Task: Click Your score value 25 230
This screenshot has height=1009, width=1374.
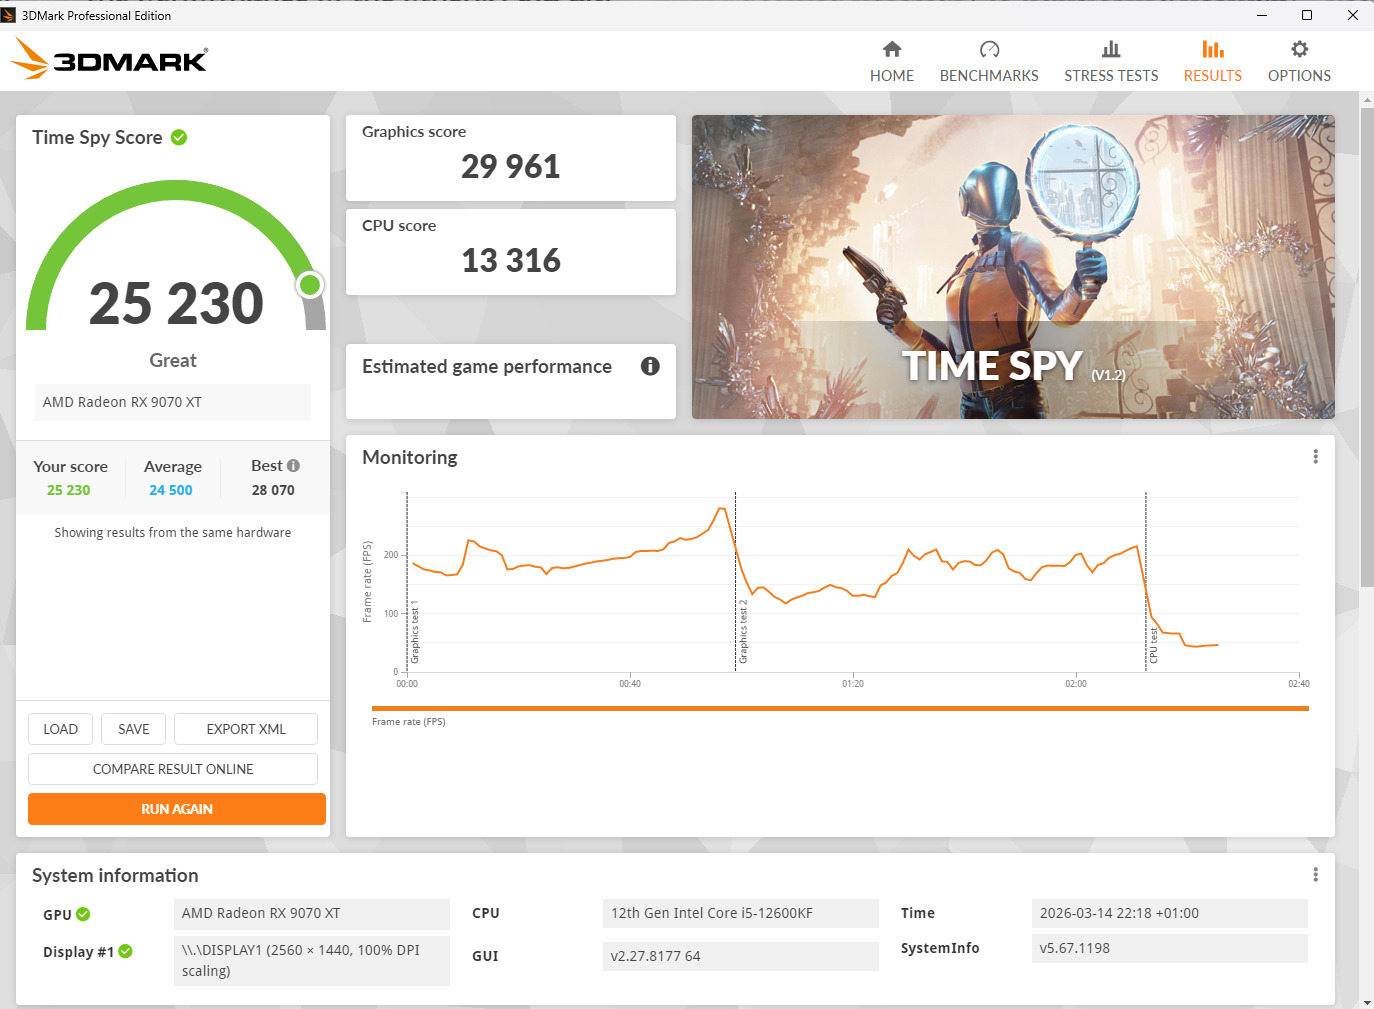Action: [x=68, y=490]
